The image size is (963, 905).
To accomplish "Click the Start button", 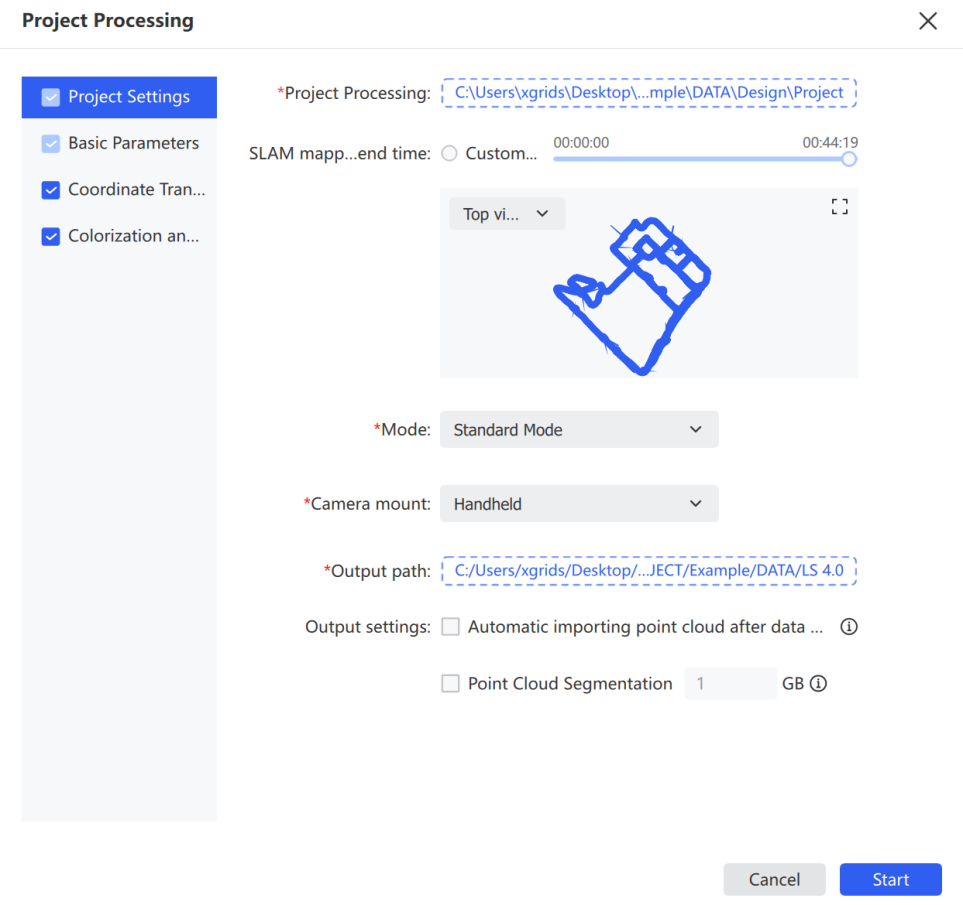I will click(891, 880).
